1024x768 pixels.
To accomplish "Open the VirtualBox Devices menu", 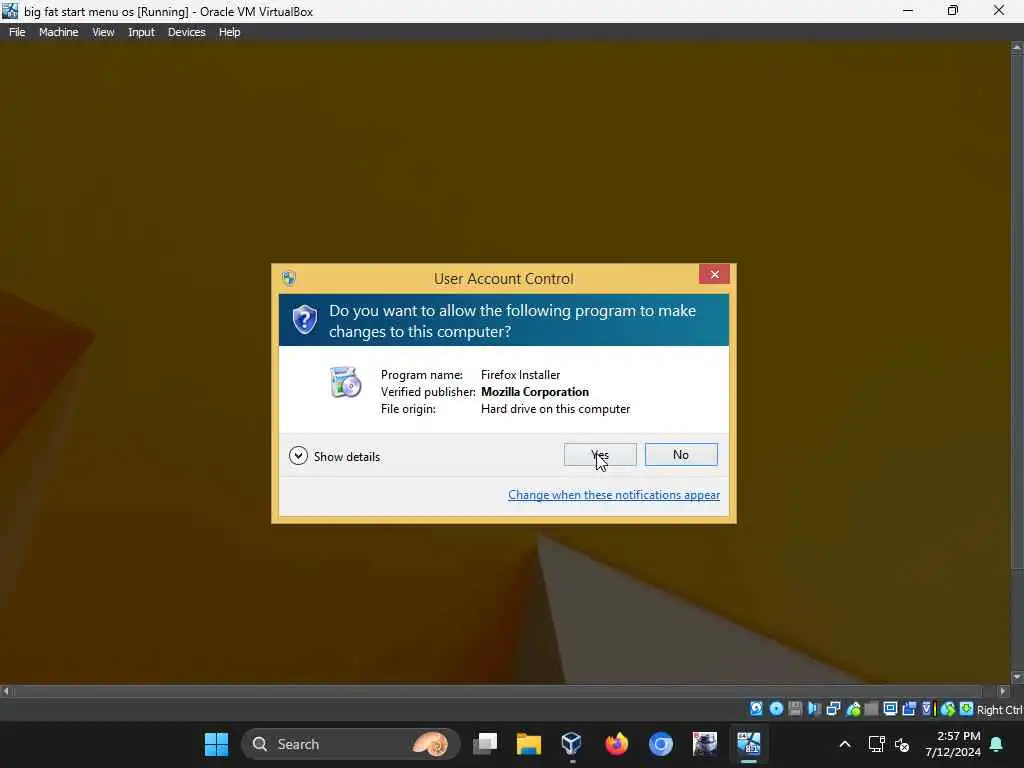I will tap(186, 32).
